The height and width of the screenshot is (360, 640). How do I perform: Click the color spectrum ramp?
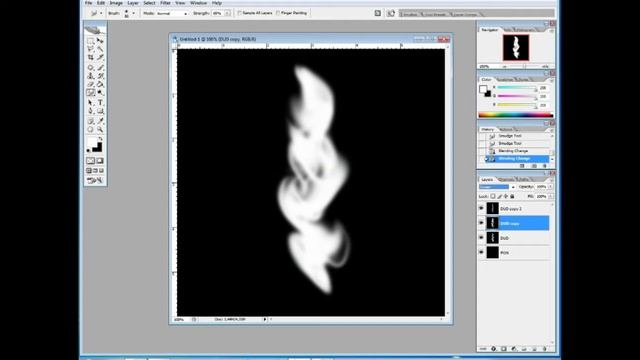tap(516, 115)
